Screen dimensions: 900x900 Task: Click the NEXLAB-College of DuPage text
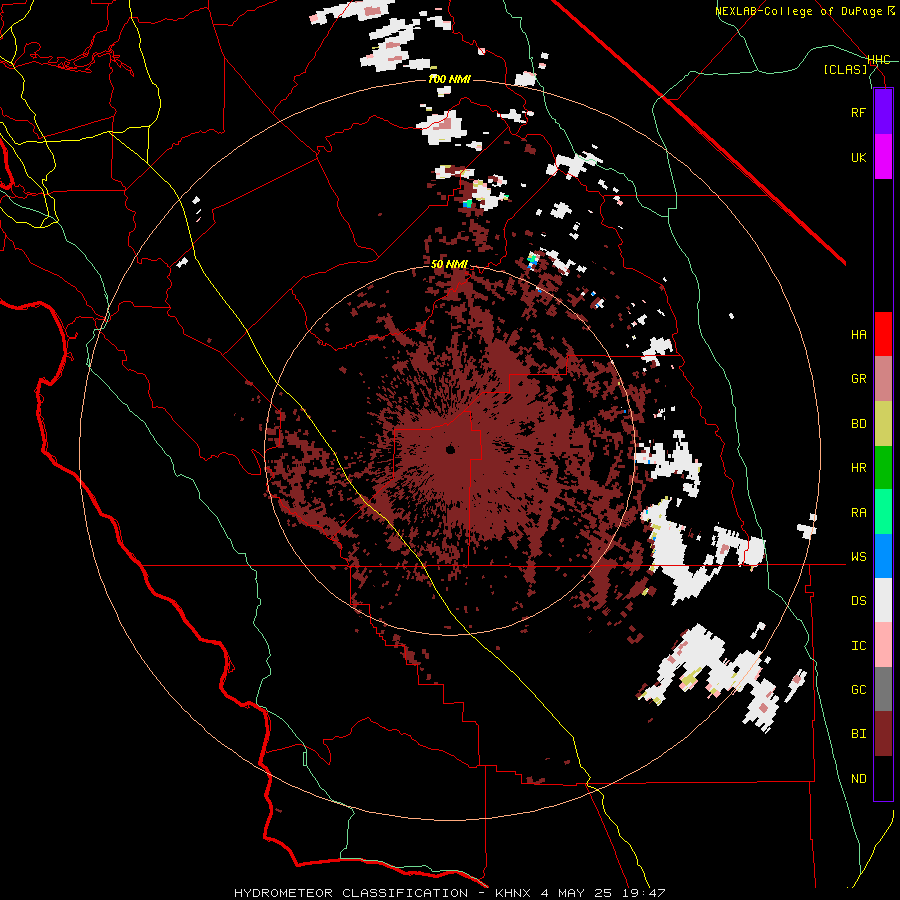800,11
